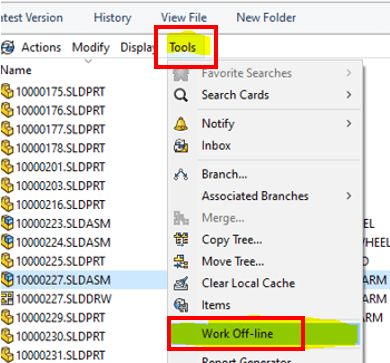Open the Modify menu

point(91,47)
